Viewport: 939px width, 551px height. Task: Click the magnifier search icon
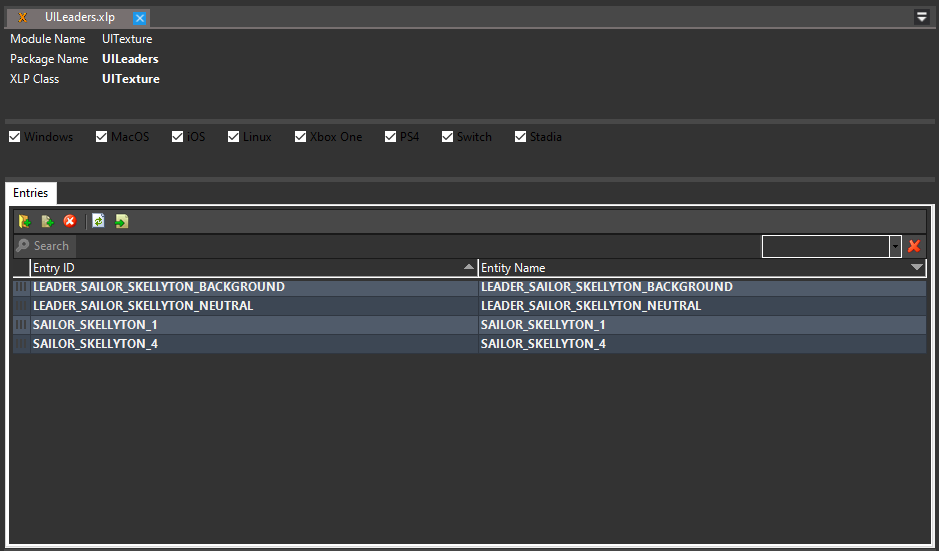tap(23, 246)
